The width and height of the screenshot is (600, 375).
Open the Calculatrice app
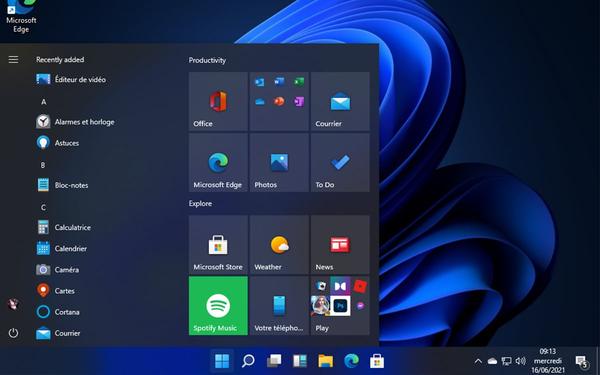pyautogui.click(x=64, y=227)
